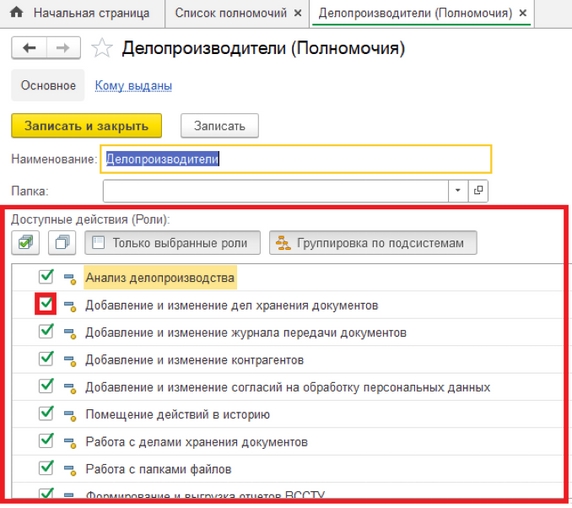The width and height of the screenshot is (572, 508).
Task: Click role icon next to Анализ делопроизводства
Action: pyautogui.click(x=70, y=278)
